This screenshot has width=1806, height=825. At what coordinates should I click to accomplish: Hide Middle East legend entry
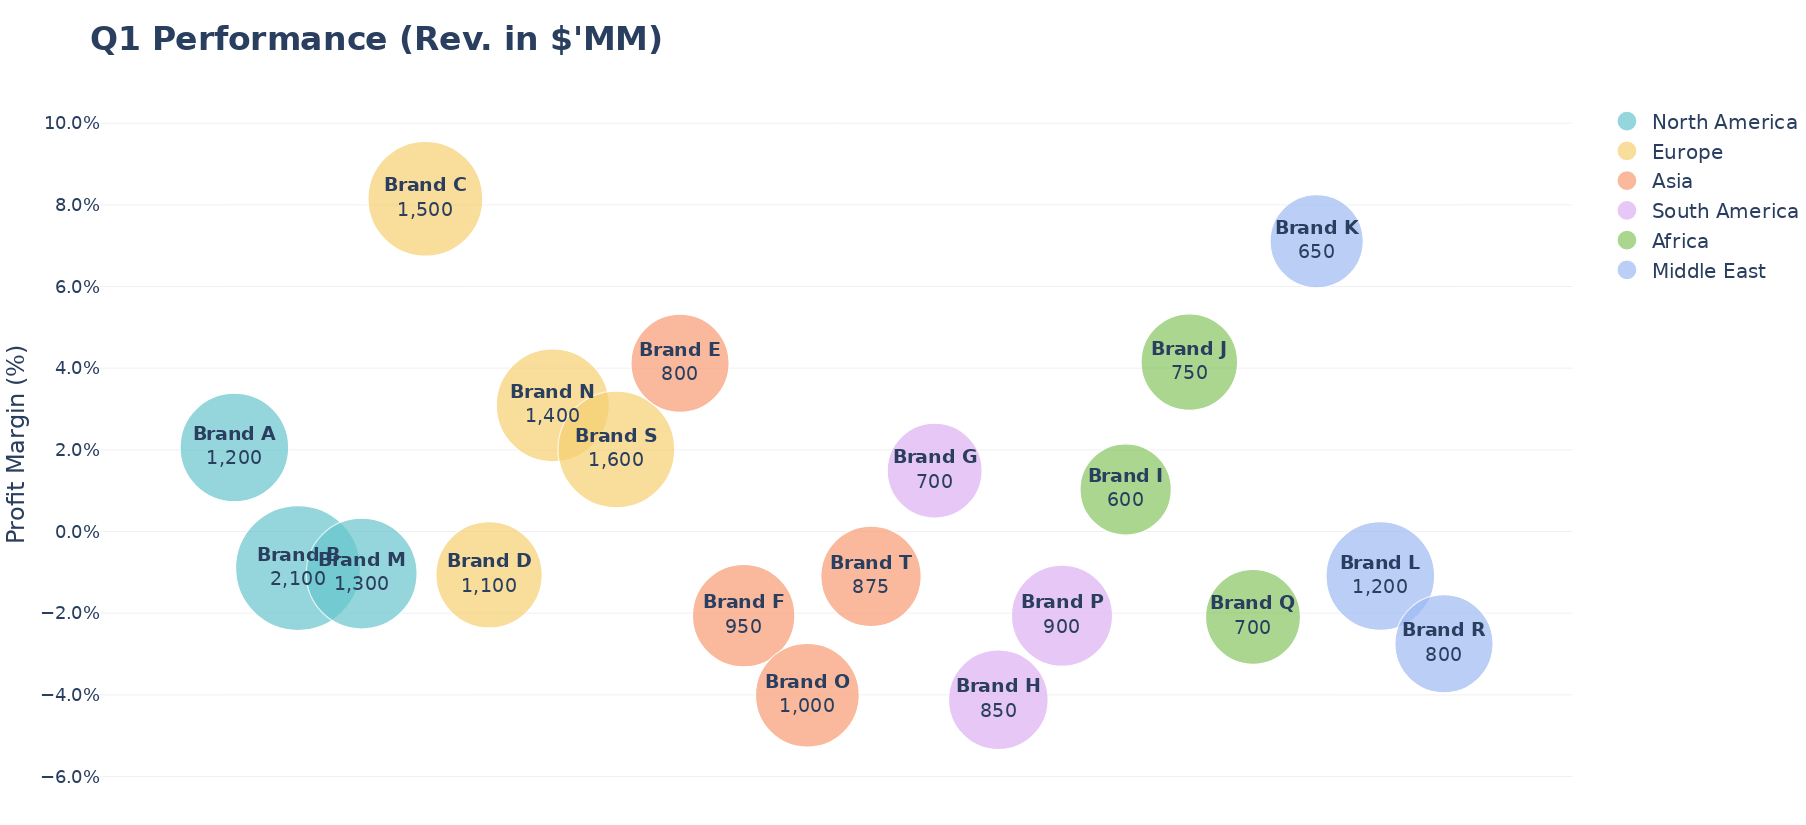[x=1708, y=271]
